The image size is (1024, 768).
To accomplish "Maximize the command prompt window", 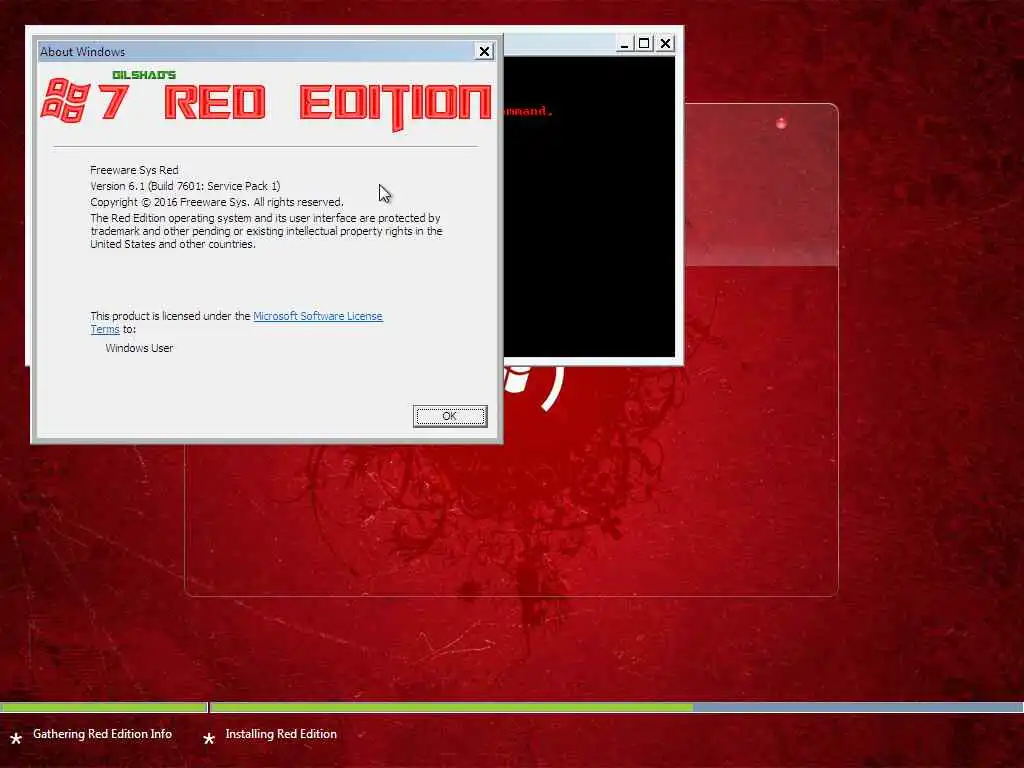I will pyautogui.click(x=645, y=44).
